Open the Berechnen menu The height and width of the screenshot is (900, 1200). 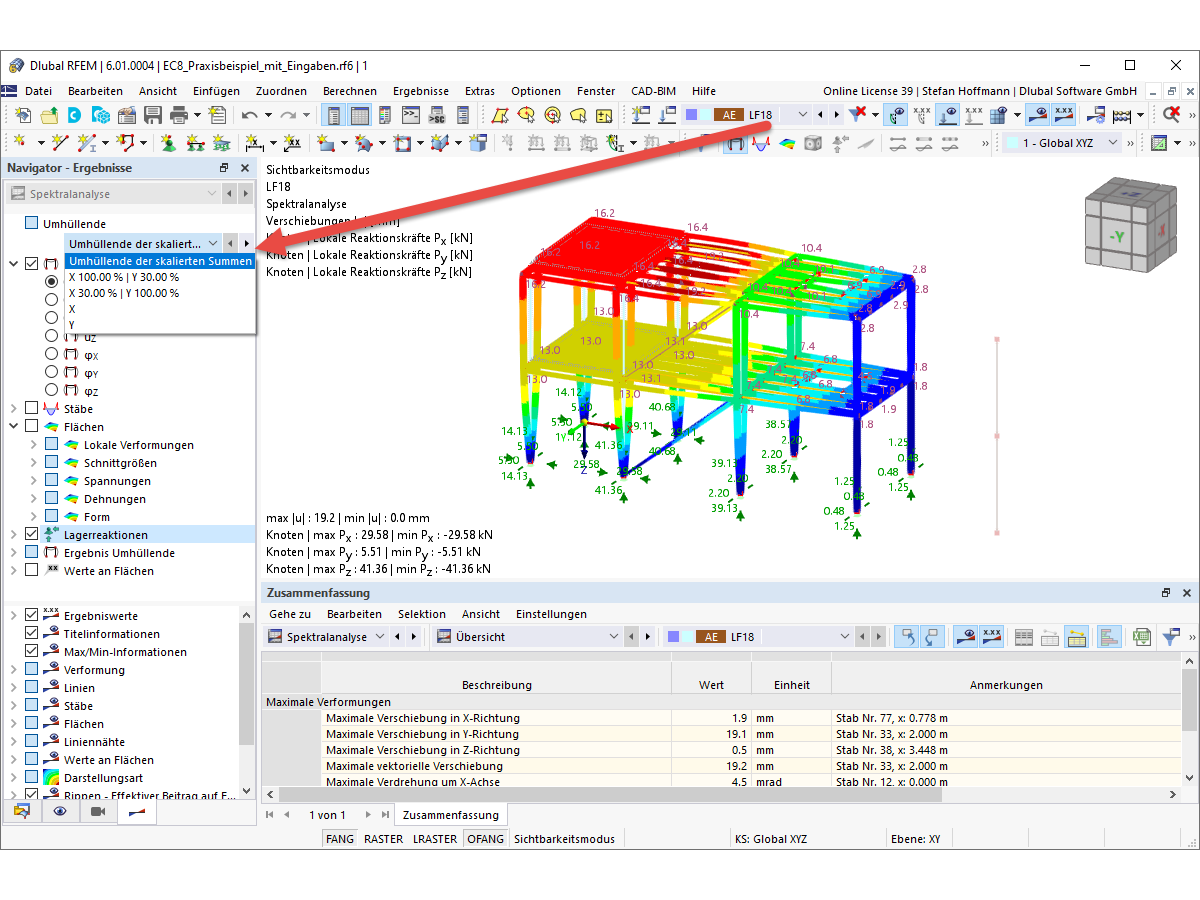pos(350,90)
